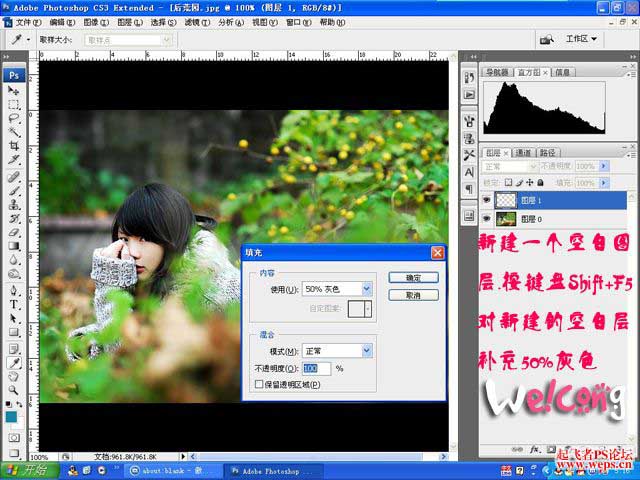Screen dimensions: 640x480
Task: Select the Blur tool
Action: pos(13,260)
